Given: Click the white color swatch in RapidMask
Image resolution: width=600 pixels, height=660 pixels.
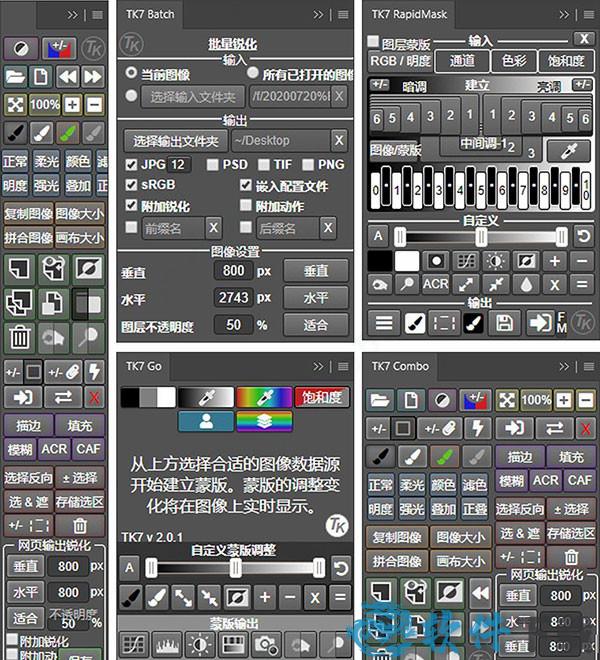Looking at the screenshot, I should tap(407, 261).
